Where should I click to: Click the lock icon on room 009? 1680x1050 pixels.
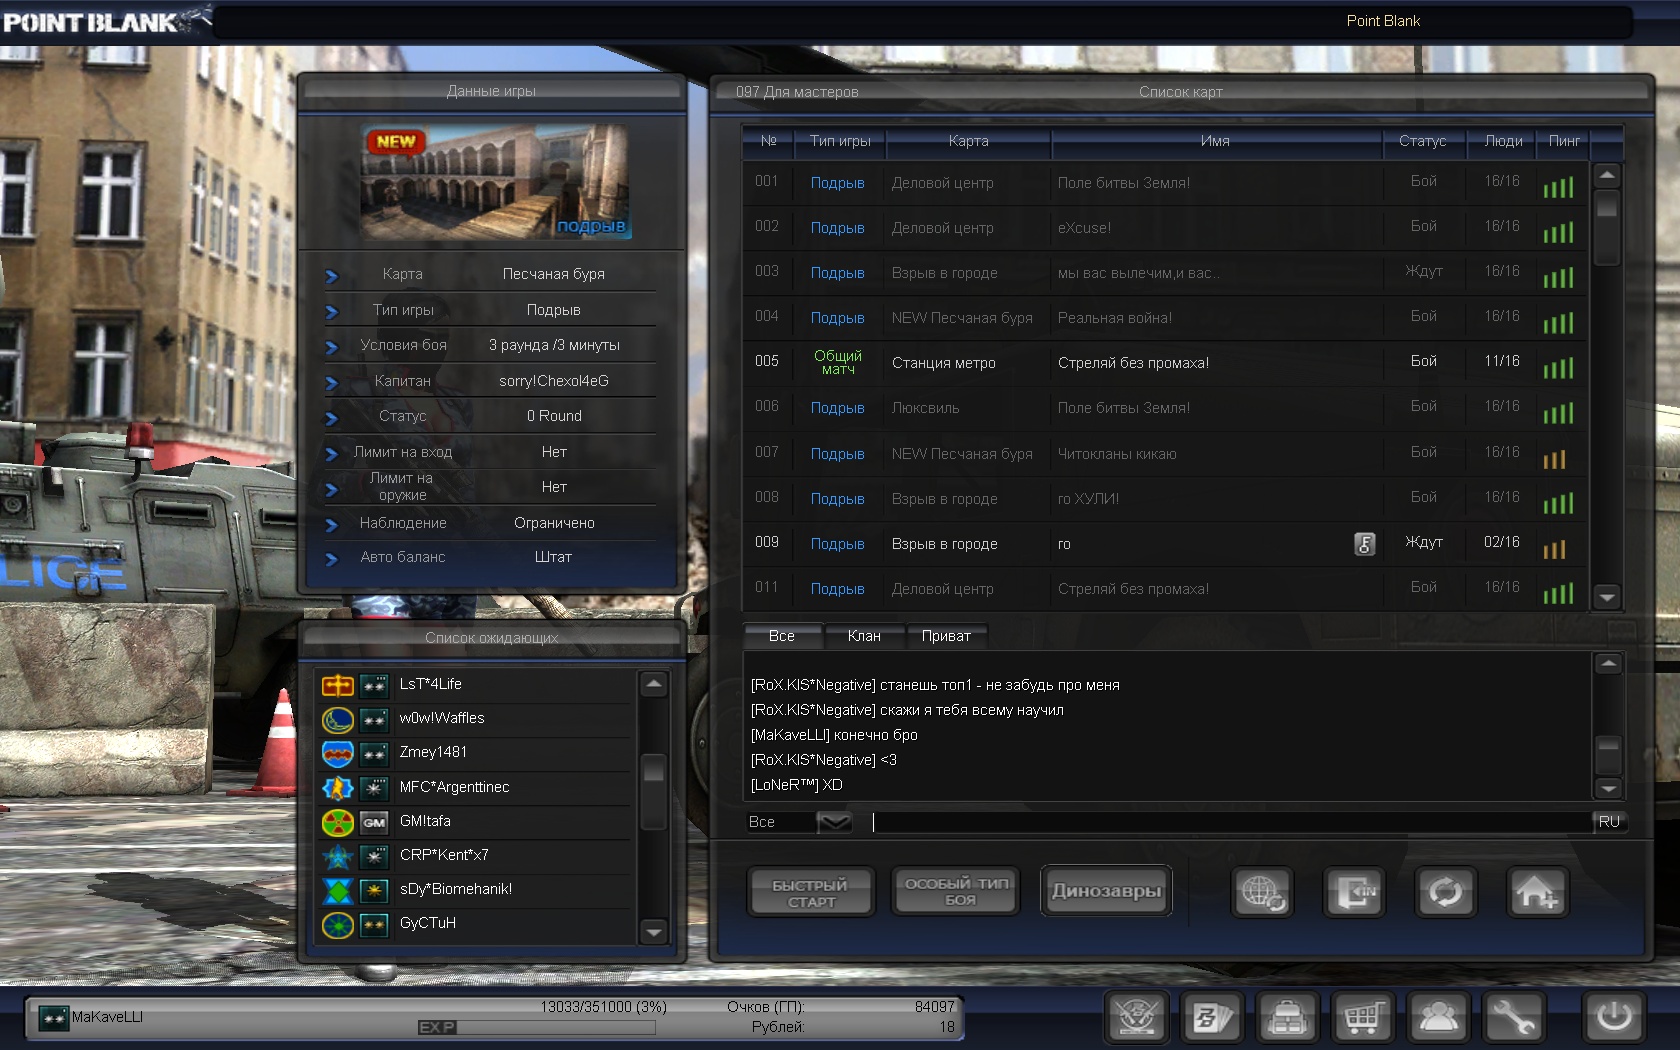[x=1365, y=544]
